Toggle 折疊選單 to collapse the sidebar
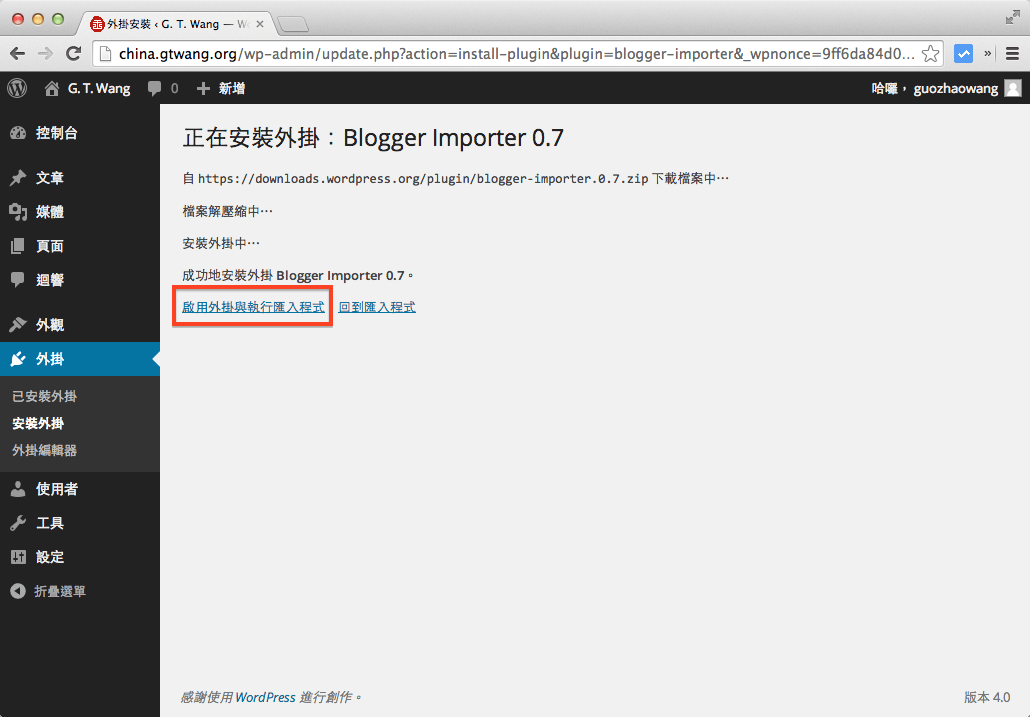This screenshot has height=717, width=1030. tap(55, 590)
